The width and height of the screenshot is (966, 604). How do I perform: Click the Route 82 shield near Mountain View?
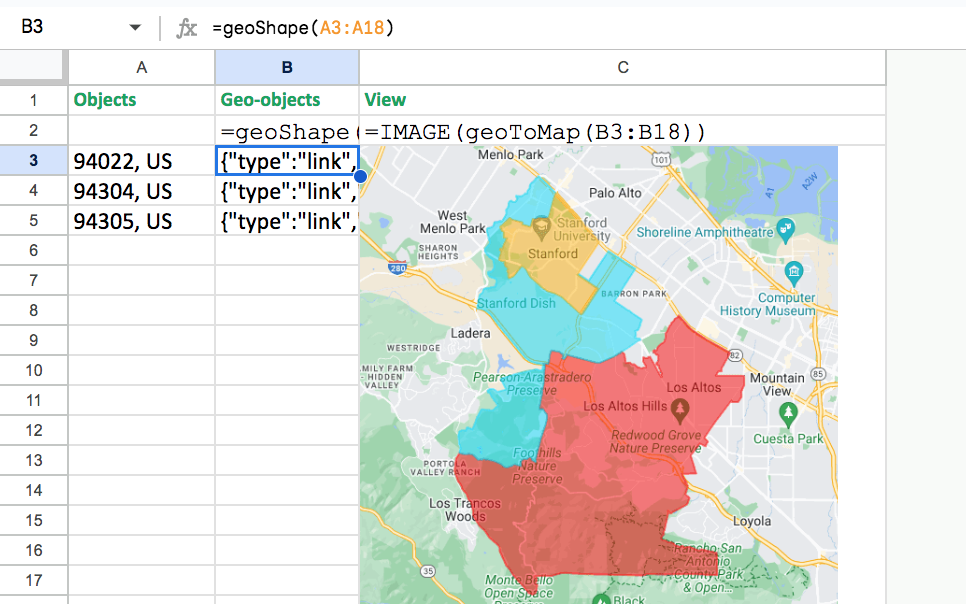pyautogui.click(x=735, y=355)
